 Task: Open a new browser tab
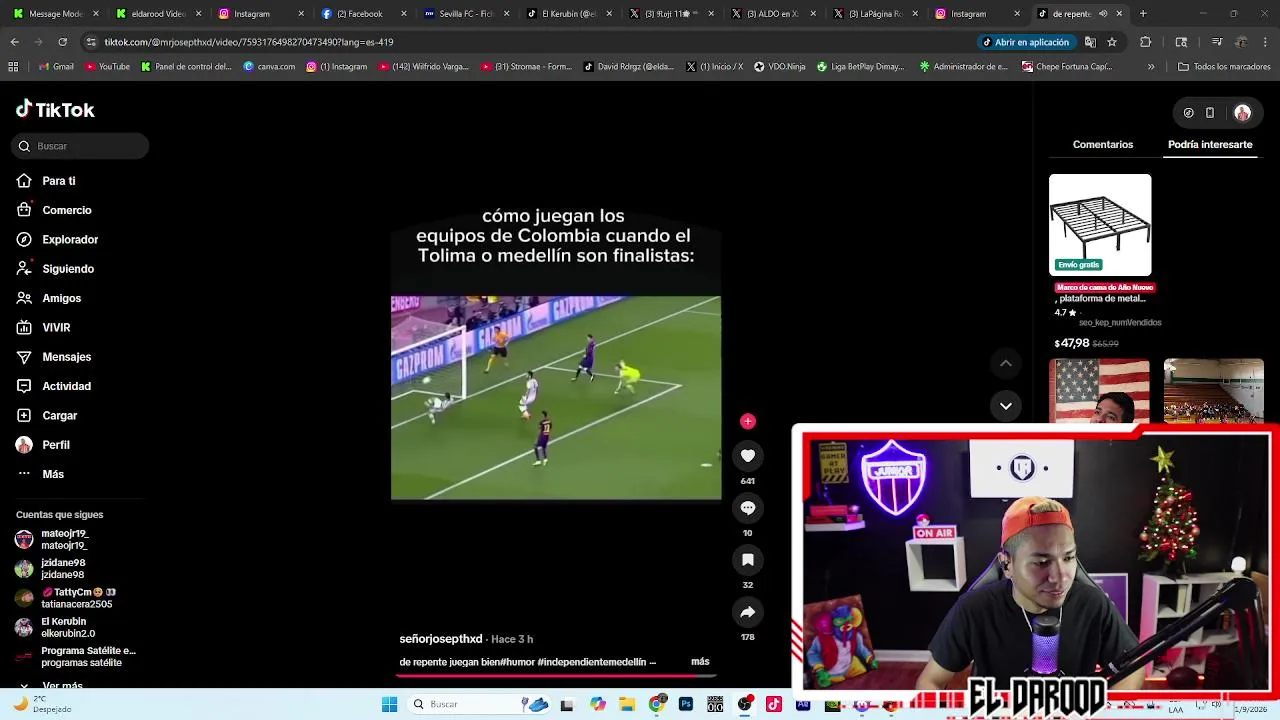point(1143,14)
